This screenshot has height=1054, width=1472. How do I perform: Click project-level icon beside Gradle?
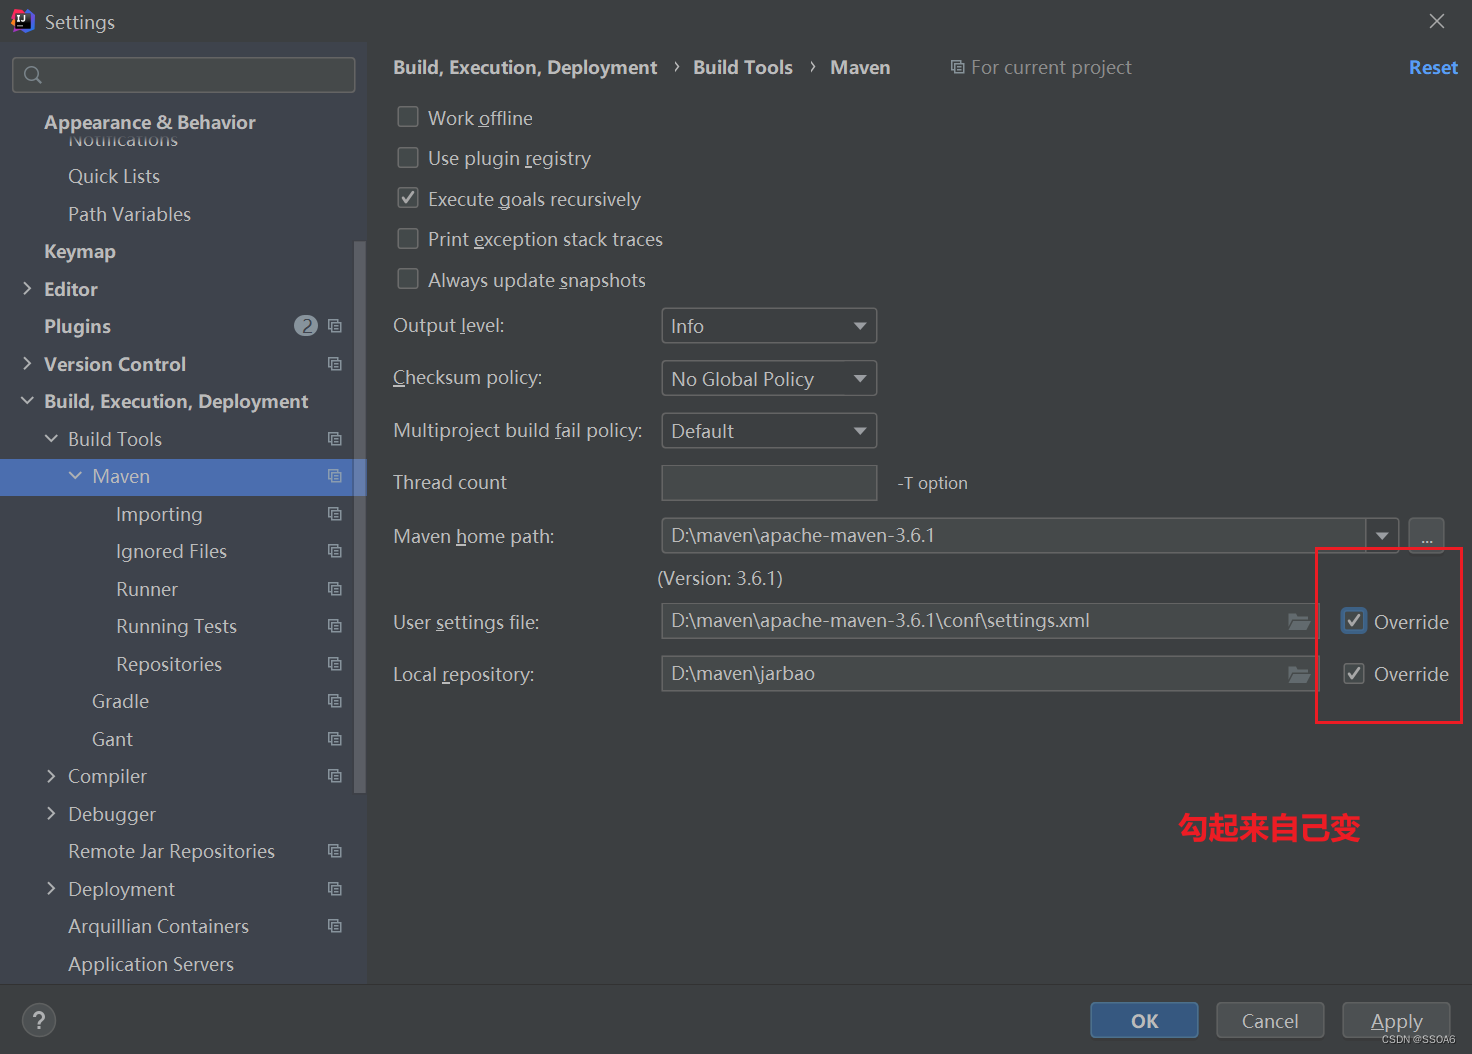[x=335, y=701]
